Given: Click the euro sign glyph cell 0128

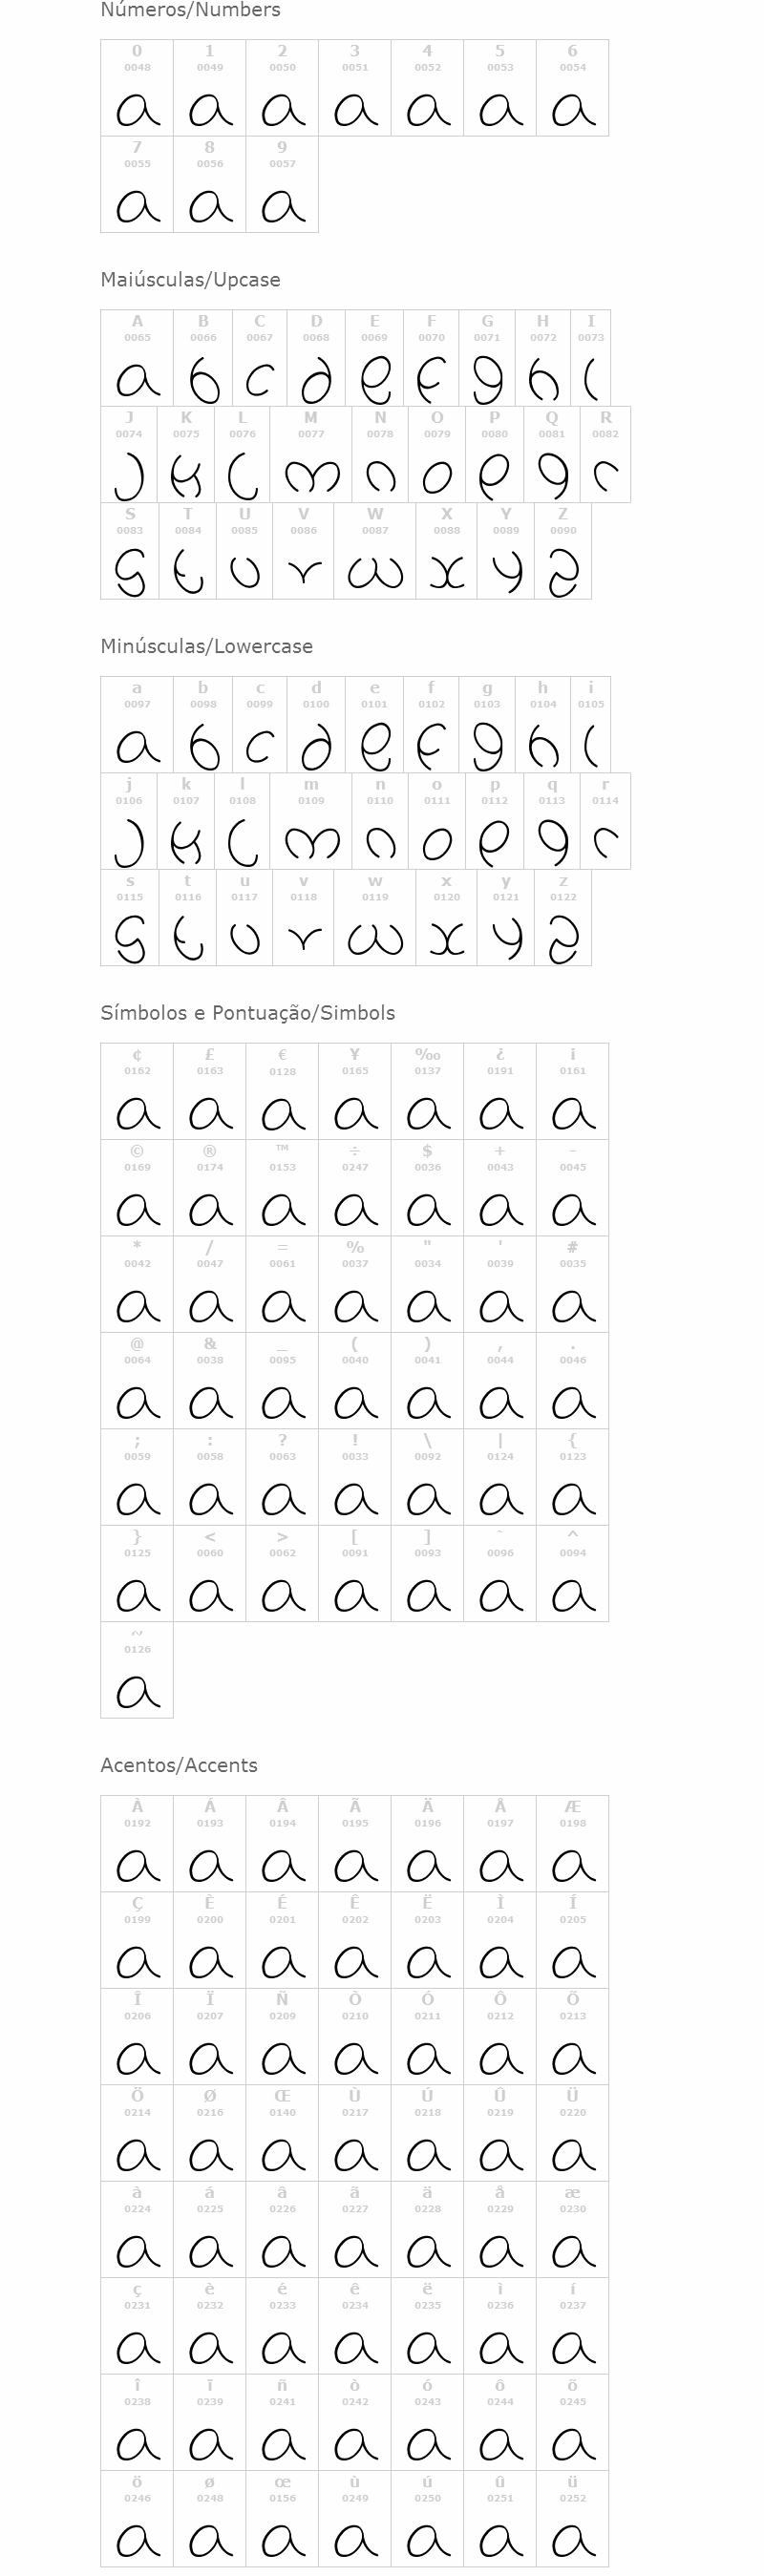Looking at the screenshot, I should pyautogui.click(x=282, y=1092).
